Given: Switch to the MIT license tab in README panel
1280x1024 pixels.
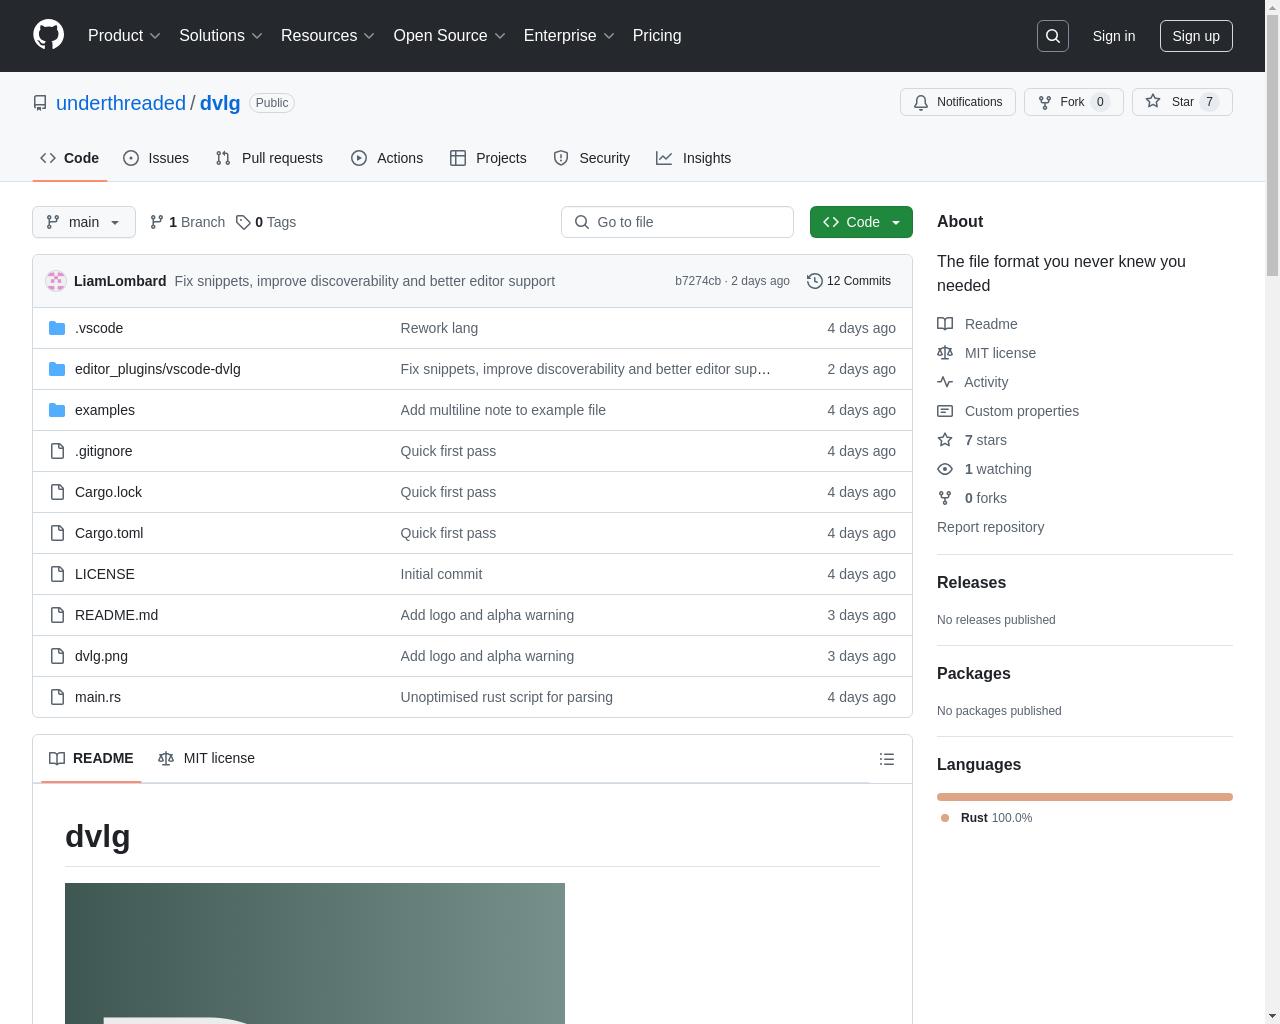Looking at the screenshot, I should (207, 758).
